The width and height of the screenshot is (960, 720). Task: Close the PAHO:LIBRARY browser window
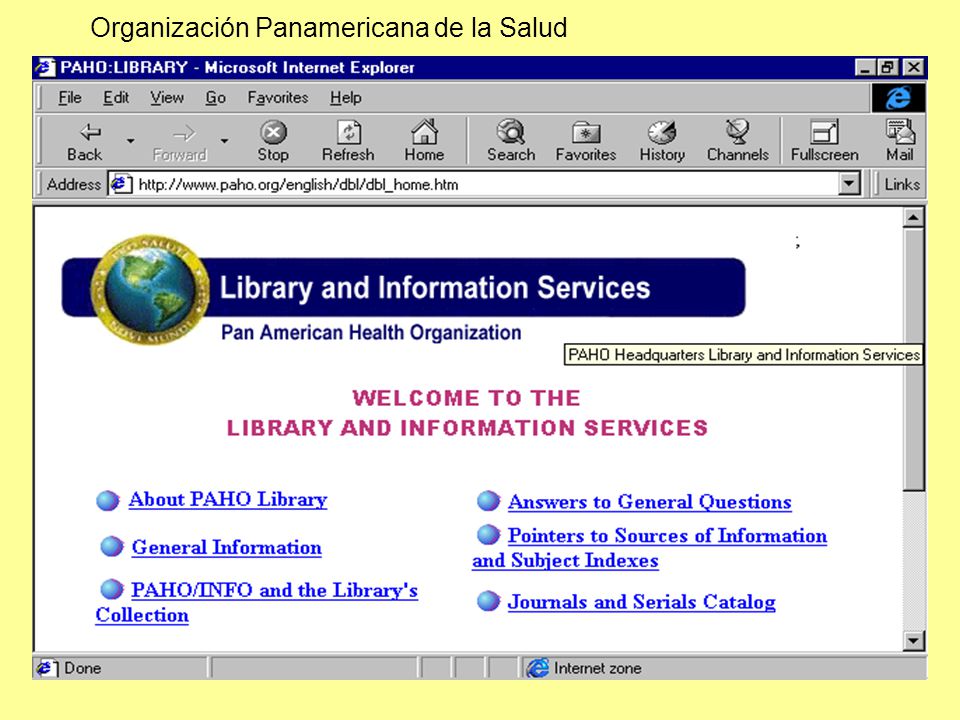point(913,67)
